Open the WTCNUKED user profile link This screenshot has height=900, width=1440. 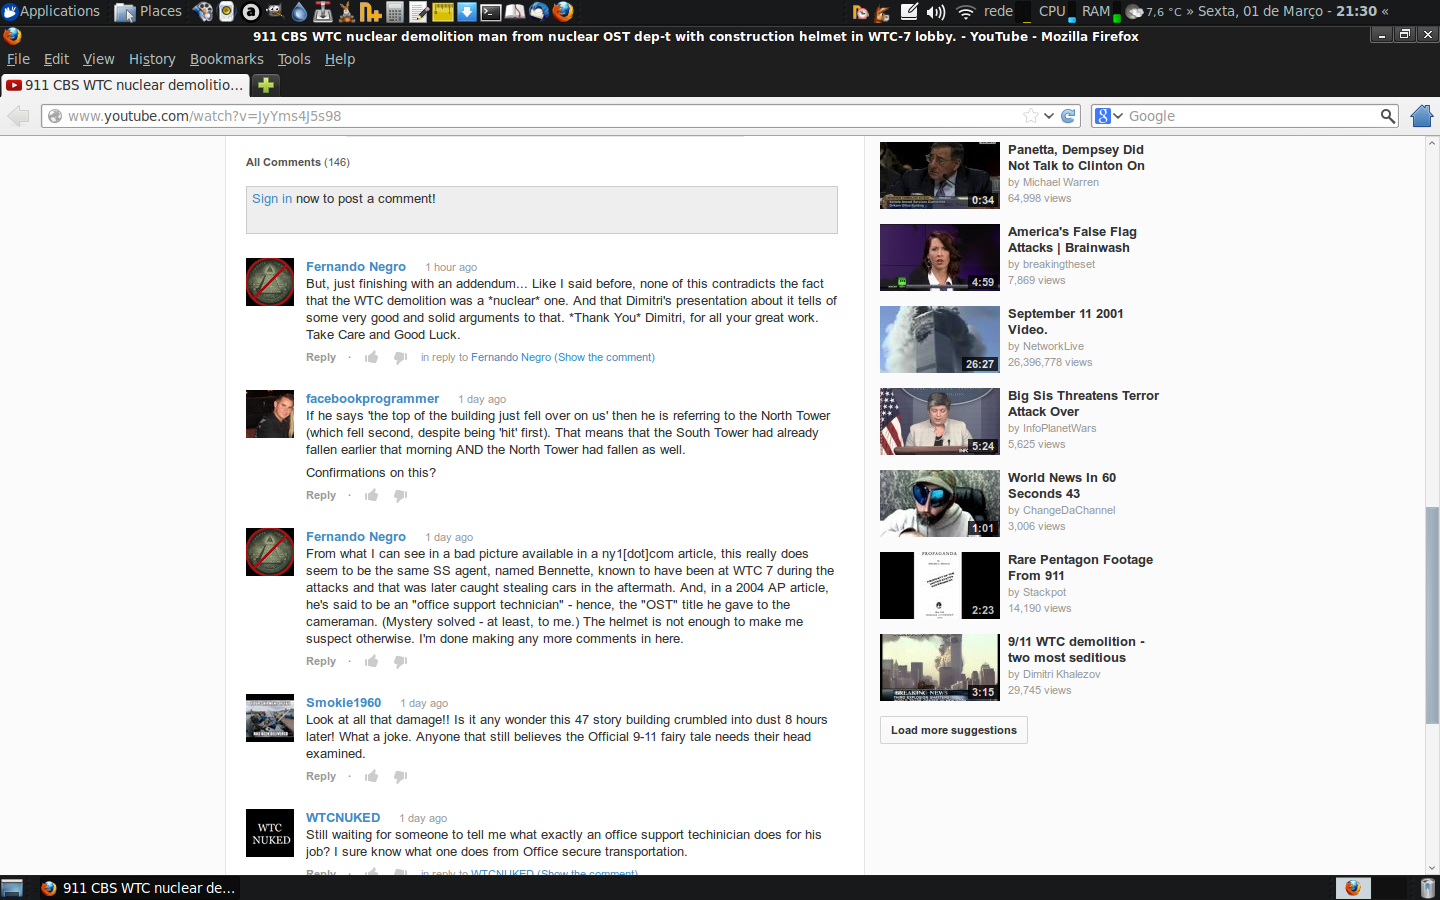[343, 817]
